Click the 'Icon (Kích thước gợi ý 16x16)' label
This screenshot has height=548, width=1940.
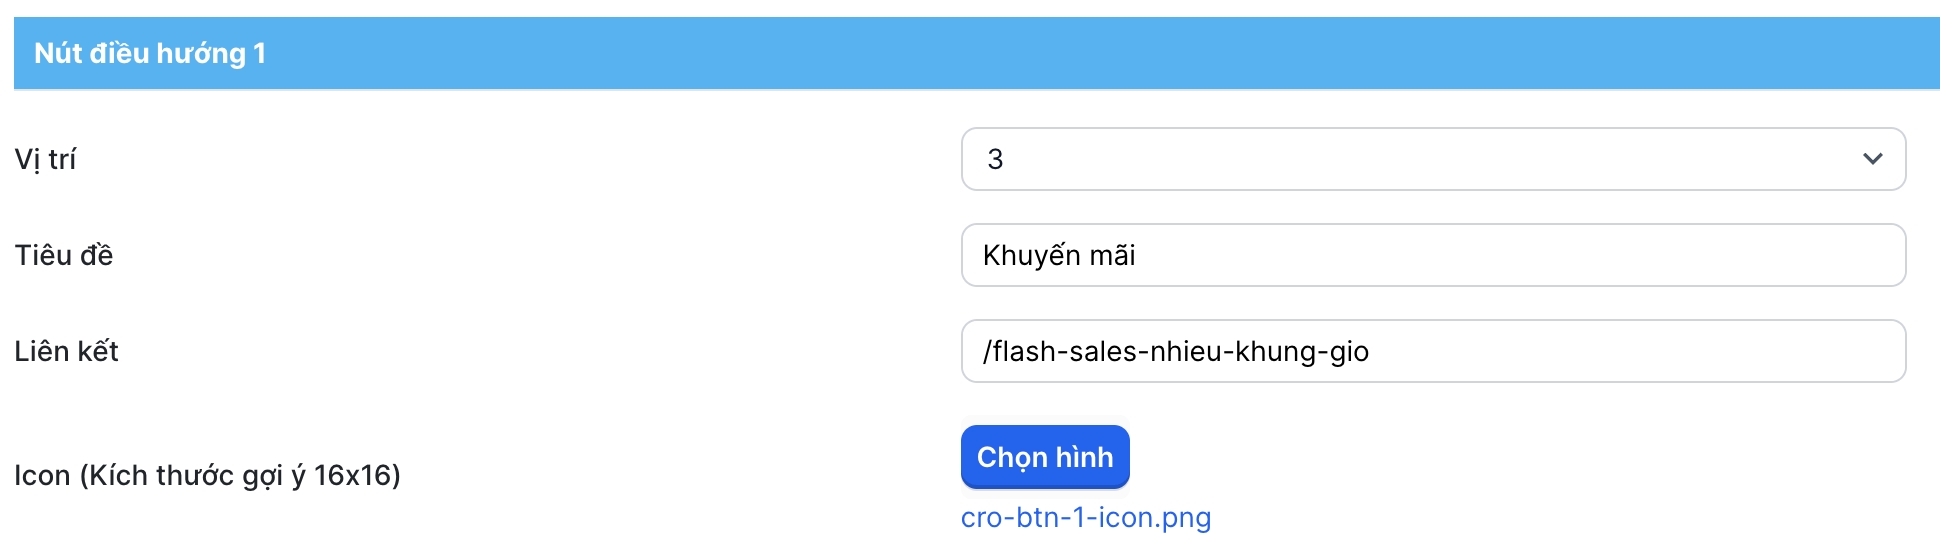click(207, 475)
